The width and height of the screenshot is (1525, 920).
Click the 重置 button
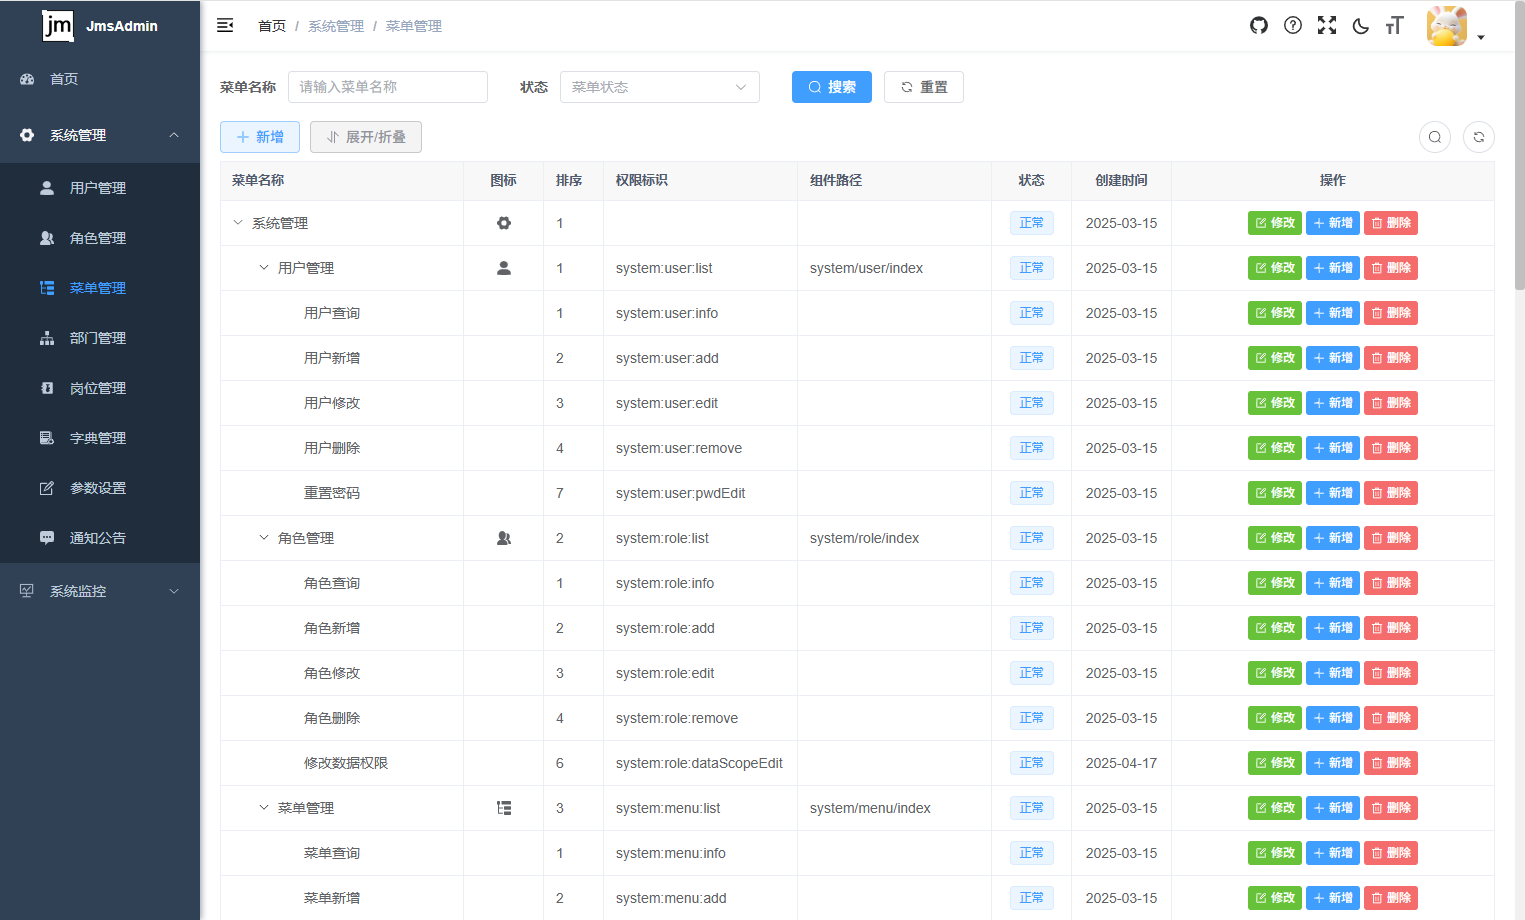[x=924, y=87]
